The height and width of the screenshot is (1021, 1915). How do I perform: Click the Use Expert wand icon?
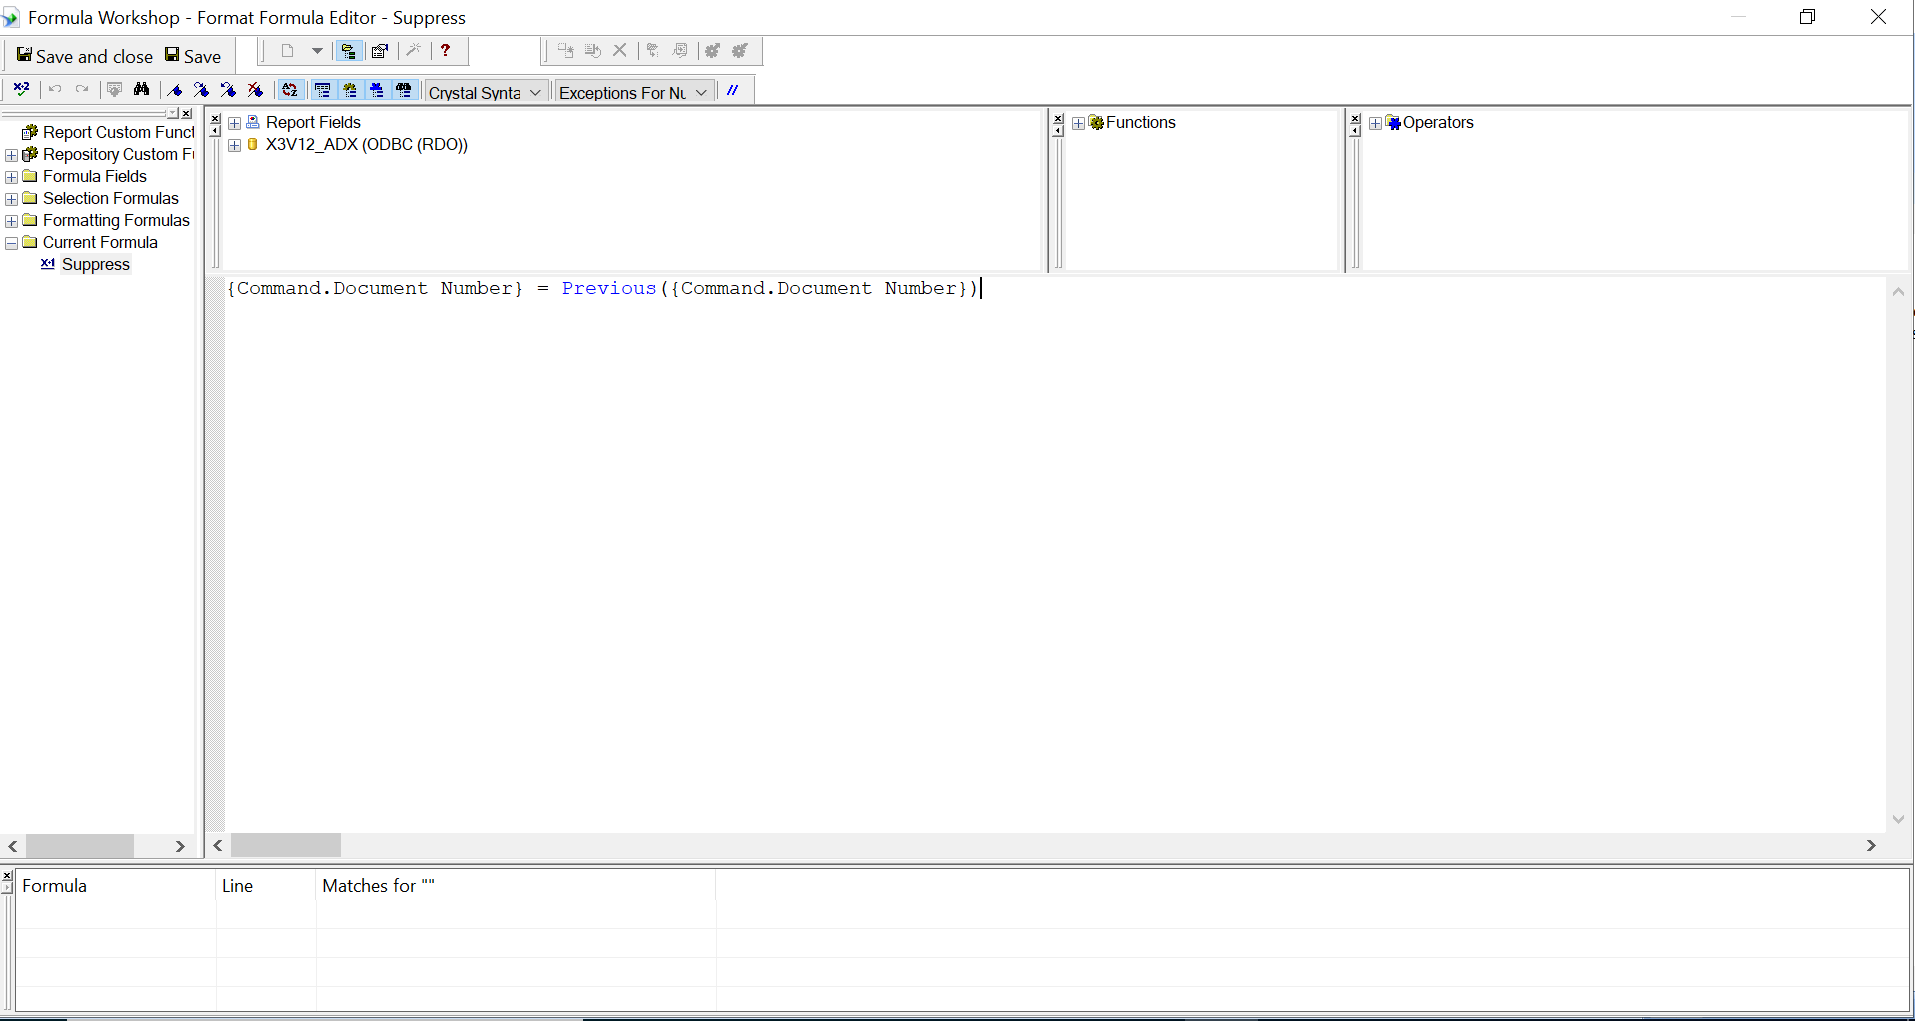(x=413, y=51)
